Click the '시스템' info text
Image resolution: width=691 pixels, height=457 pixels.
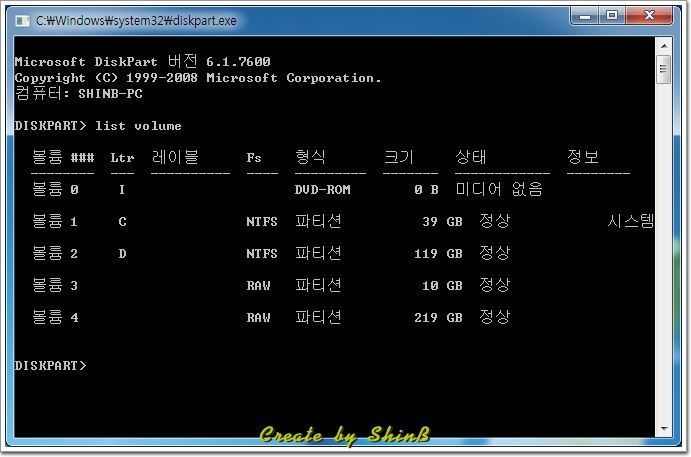tap(630, 221)
